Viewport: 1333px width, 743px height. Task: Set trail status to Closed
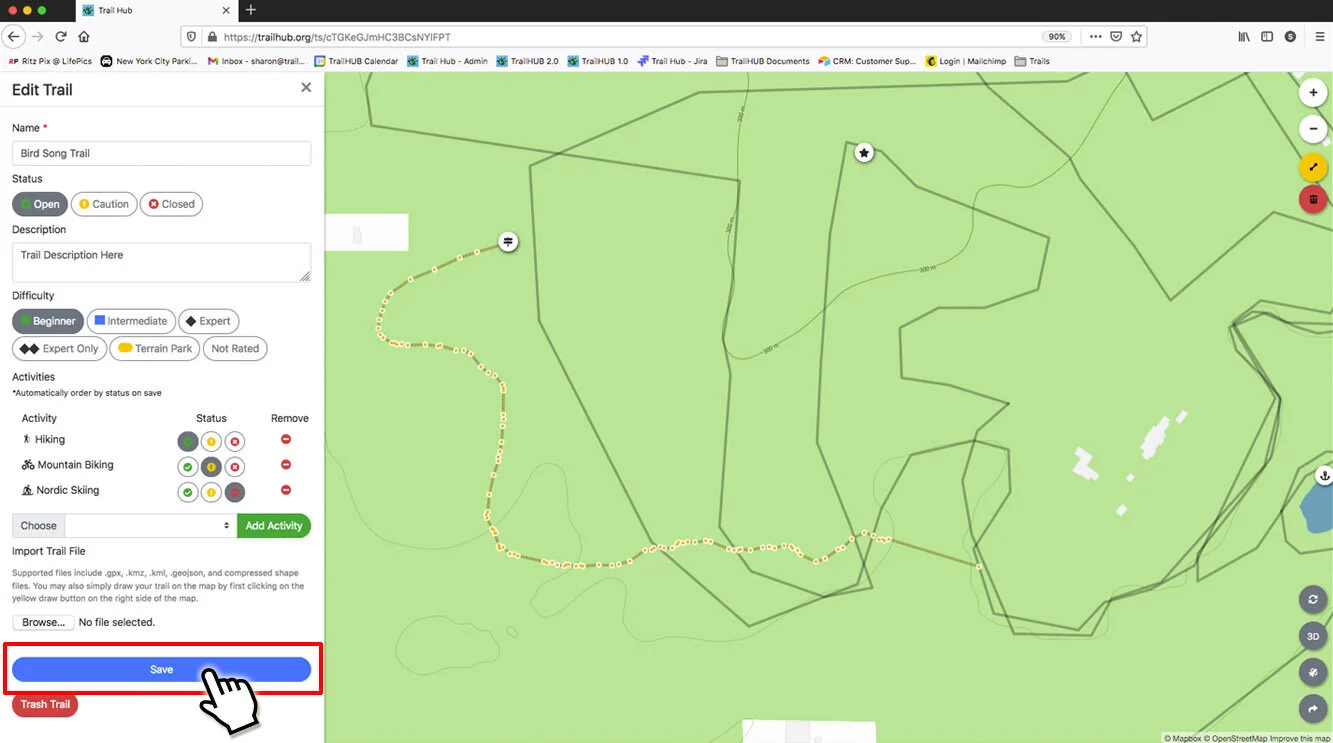[171, 204]
